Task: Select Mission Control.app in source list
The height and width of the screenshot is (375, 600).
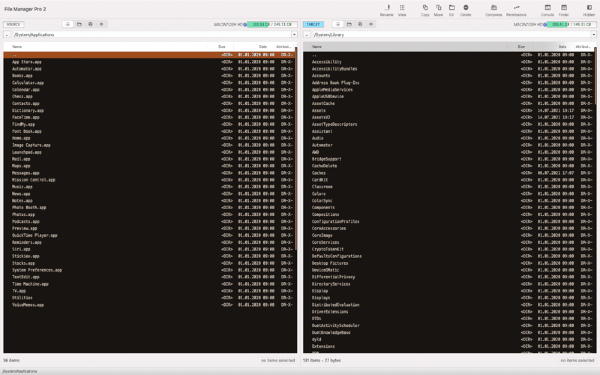Action: [x=149, y=180]
